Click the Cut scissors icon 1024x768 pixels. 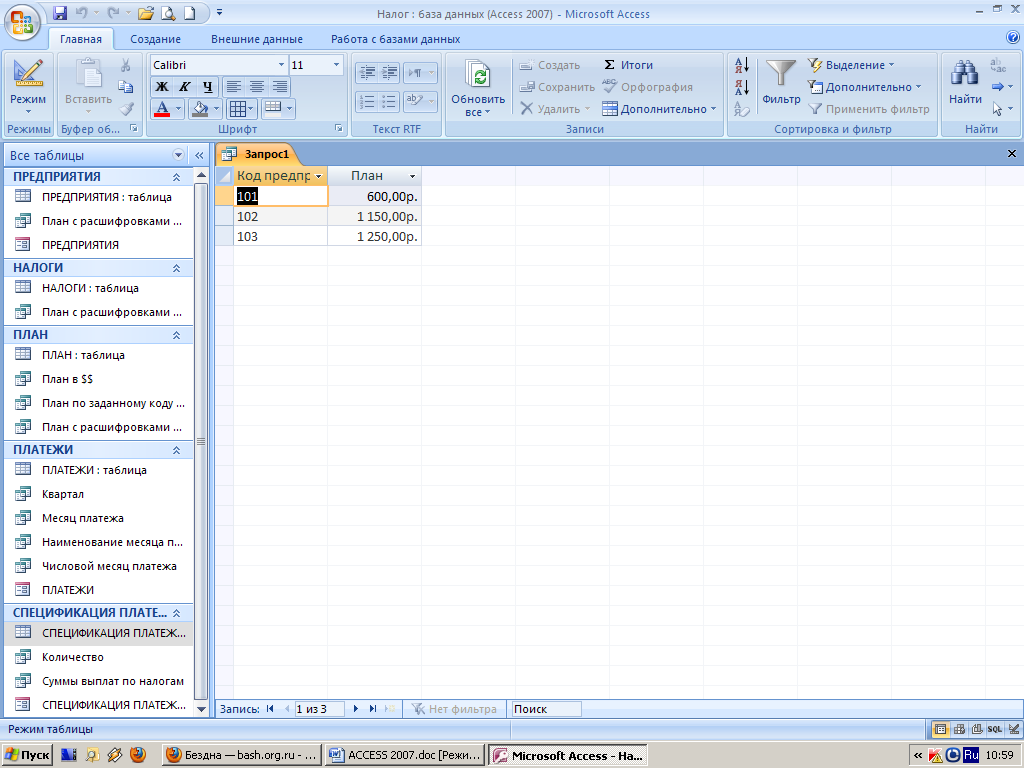(x=125, y=65)
